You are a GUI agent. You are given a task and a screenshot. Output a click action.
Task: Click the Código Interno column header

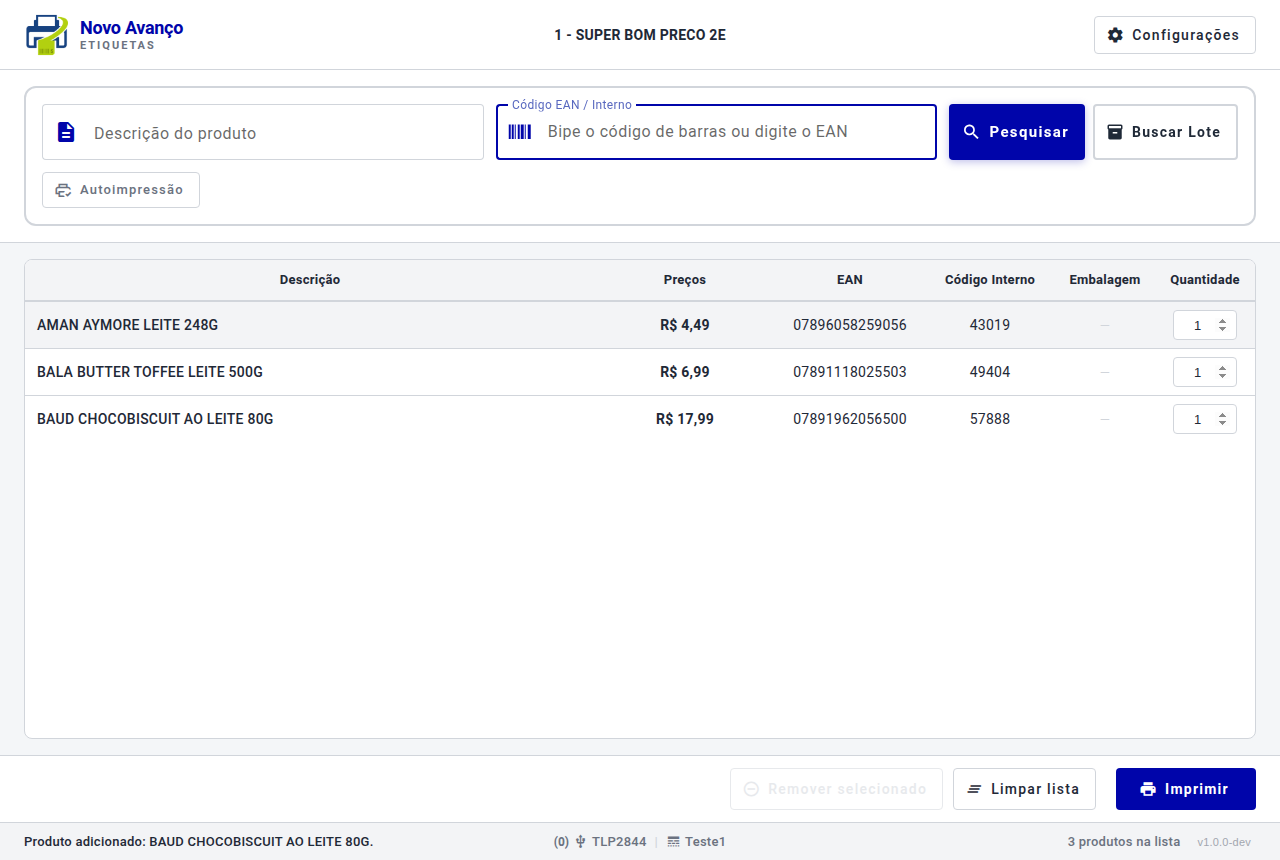click(x=990, y=280)
